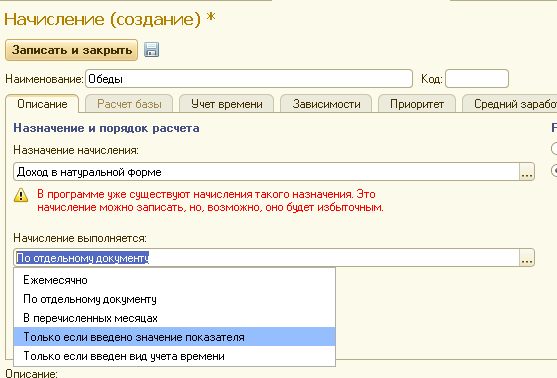
Task: Open the 'Приоритет' tab
Action: point(417,104)
